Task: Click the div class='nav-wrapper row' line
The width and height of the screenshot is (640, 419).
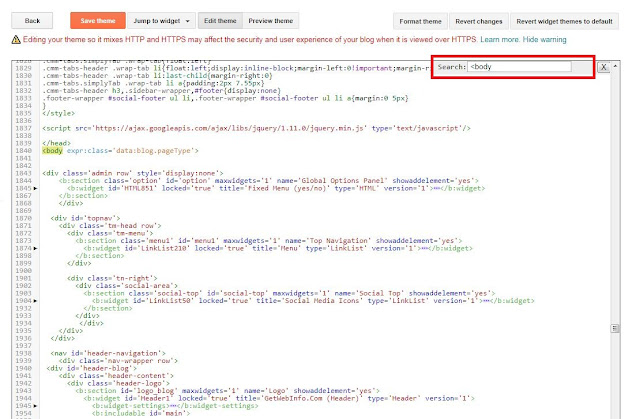Action: pyautogui.click(x=118, y=361)
